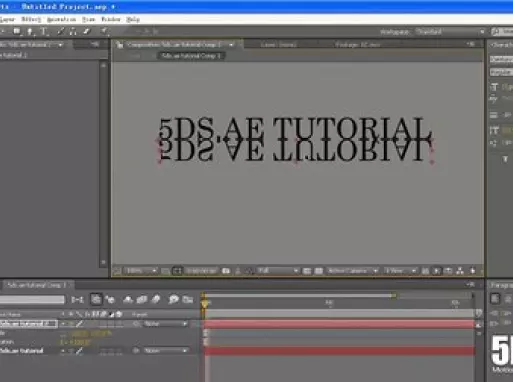Toggle the transparency grid in viewer

tap(319, 271)
